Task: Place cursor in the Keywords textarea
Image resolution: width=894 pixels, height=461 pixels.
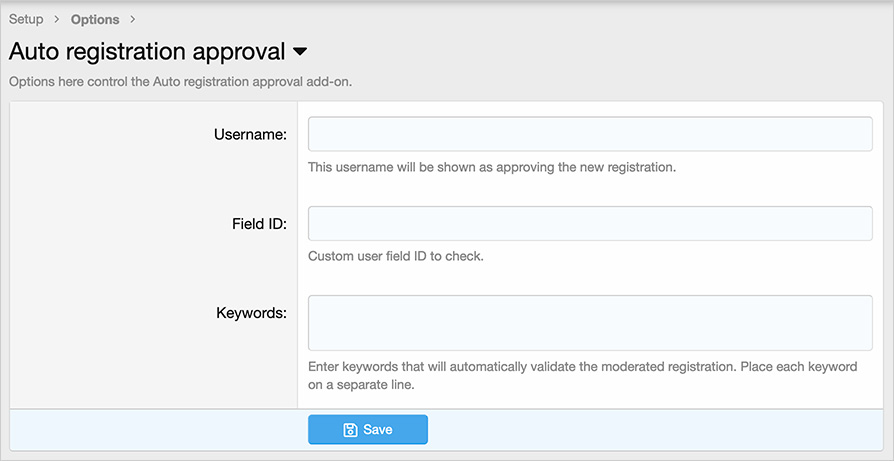Action: 590,322
